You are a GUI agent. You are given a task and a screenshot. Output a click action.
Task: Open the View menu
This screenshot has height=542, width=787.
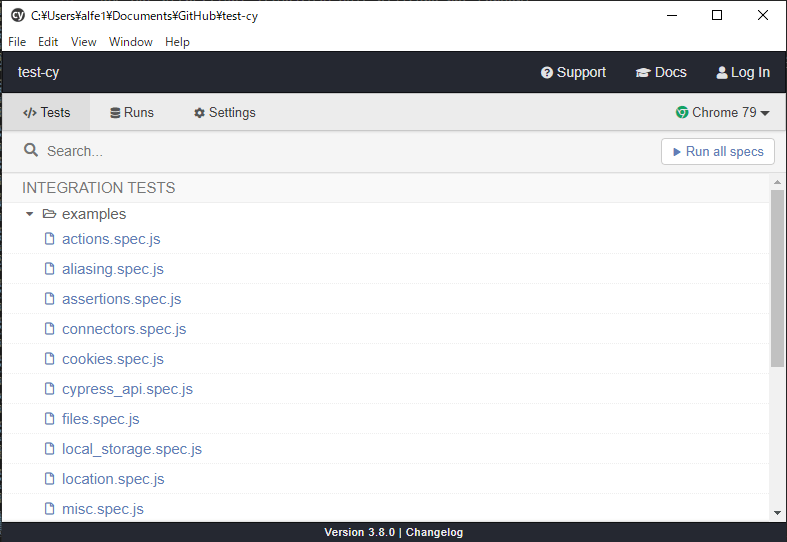click(83, 42)
